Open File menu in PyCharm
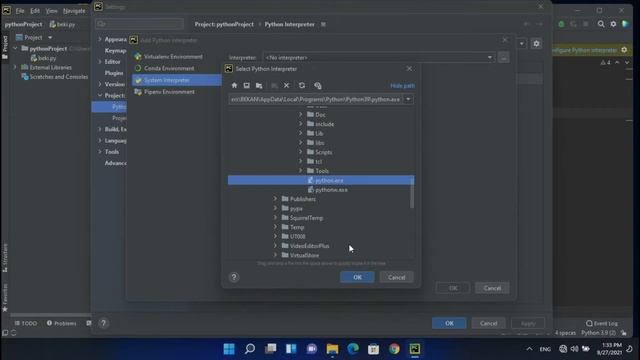 (20, 11)
